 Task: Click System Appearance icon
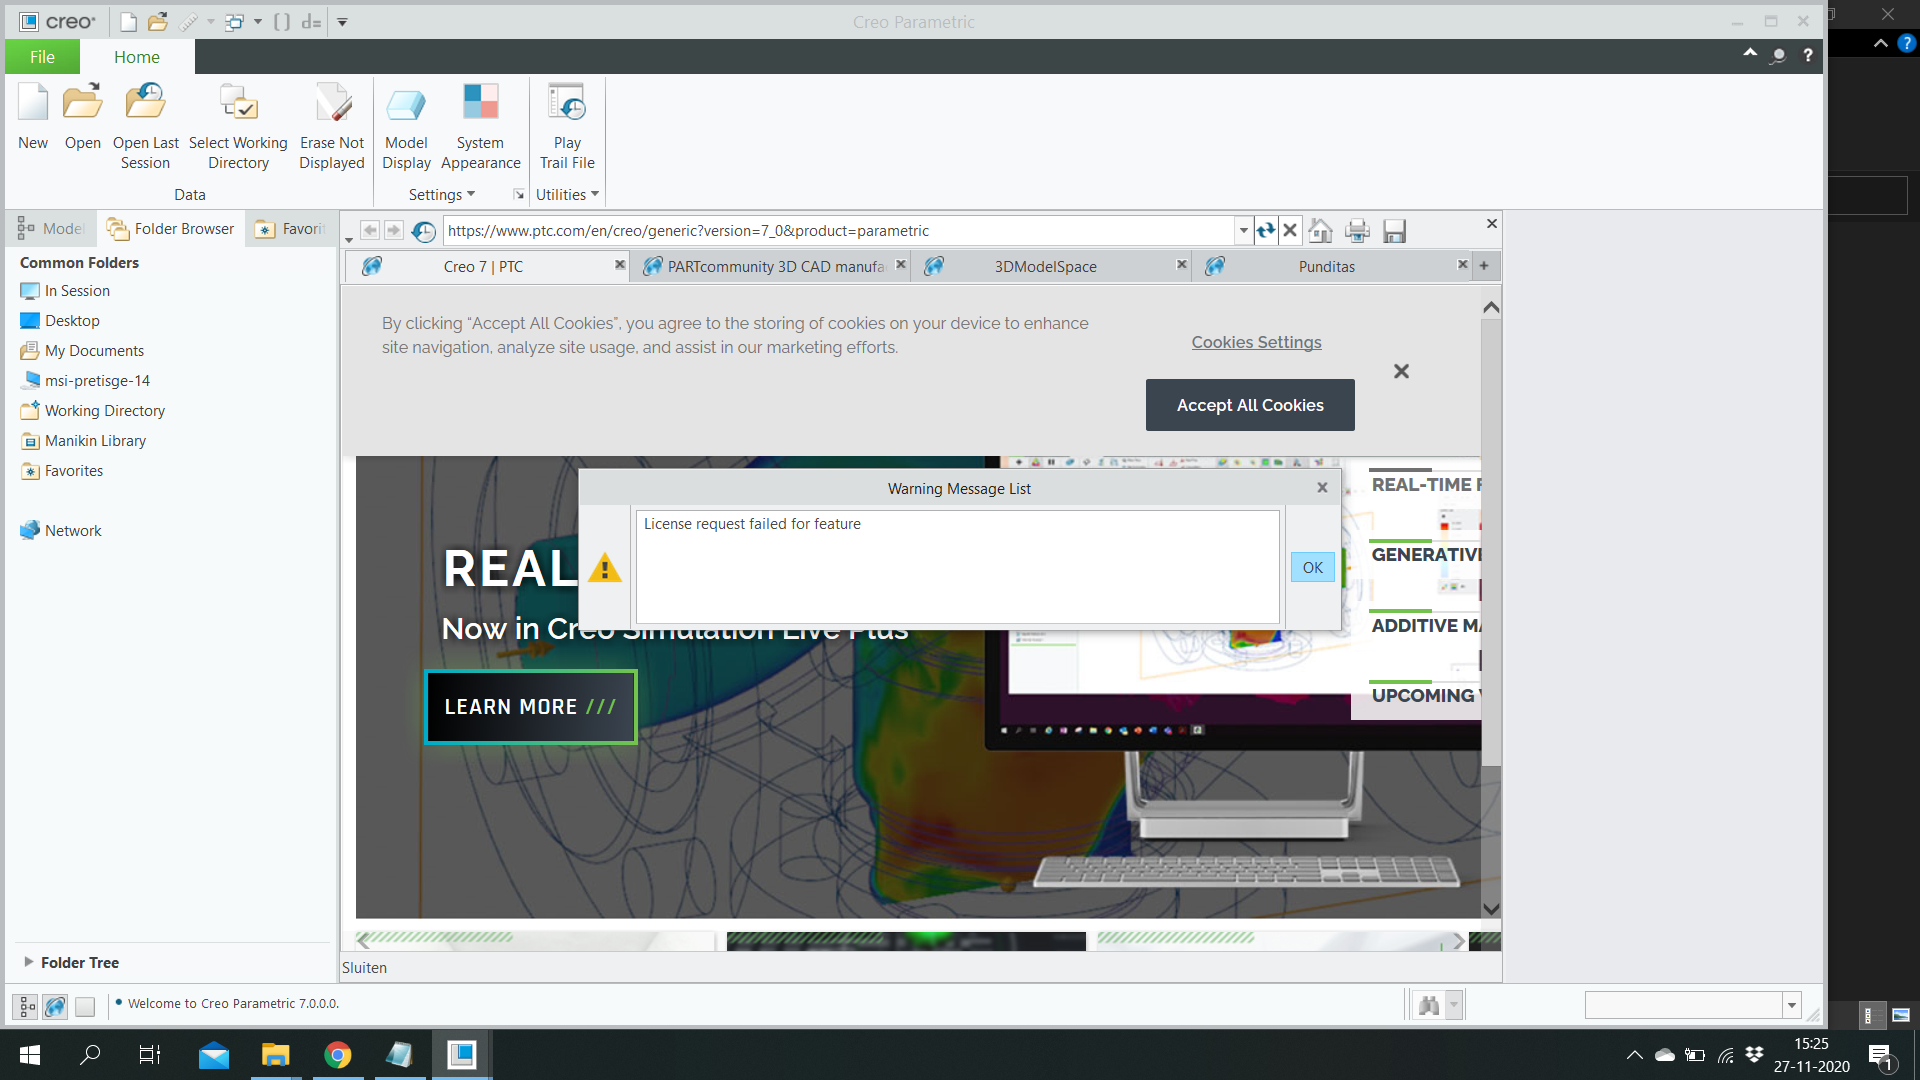click(x=480, y=104)
